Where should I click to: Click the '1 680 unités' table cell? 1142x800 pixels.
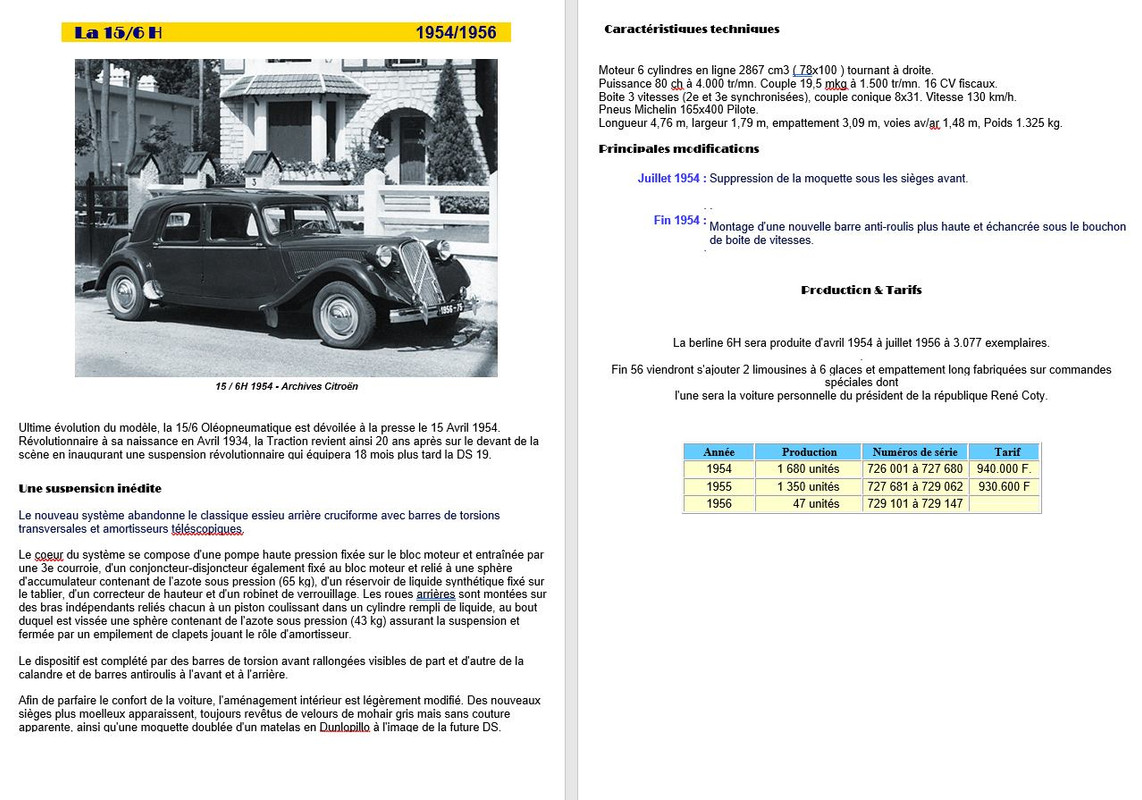pos(809,469)
